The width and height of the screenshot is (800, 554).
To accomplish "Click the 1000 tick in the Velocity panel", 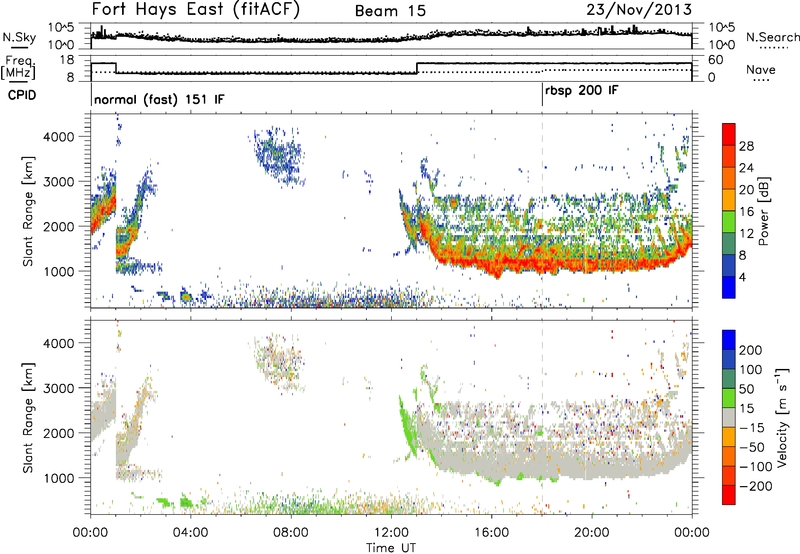I will [x=58, y=478].
